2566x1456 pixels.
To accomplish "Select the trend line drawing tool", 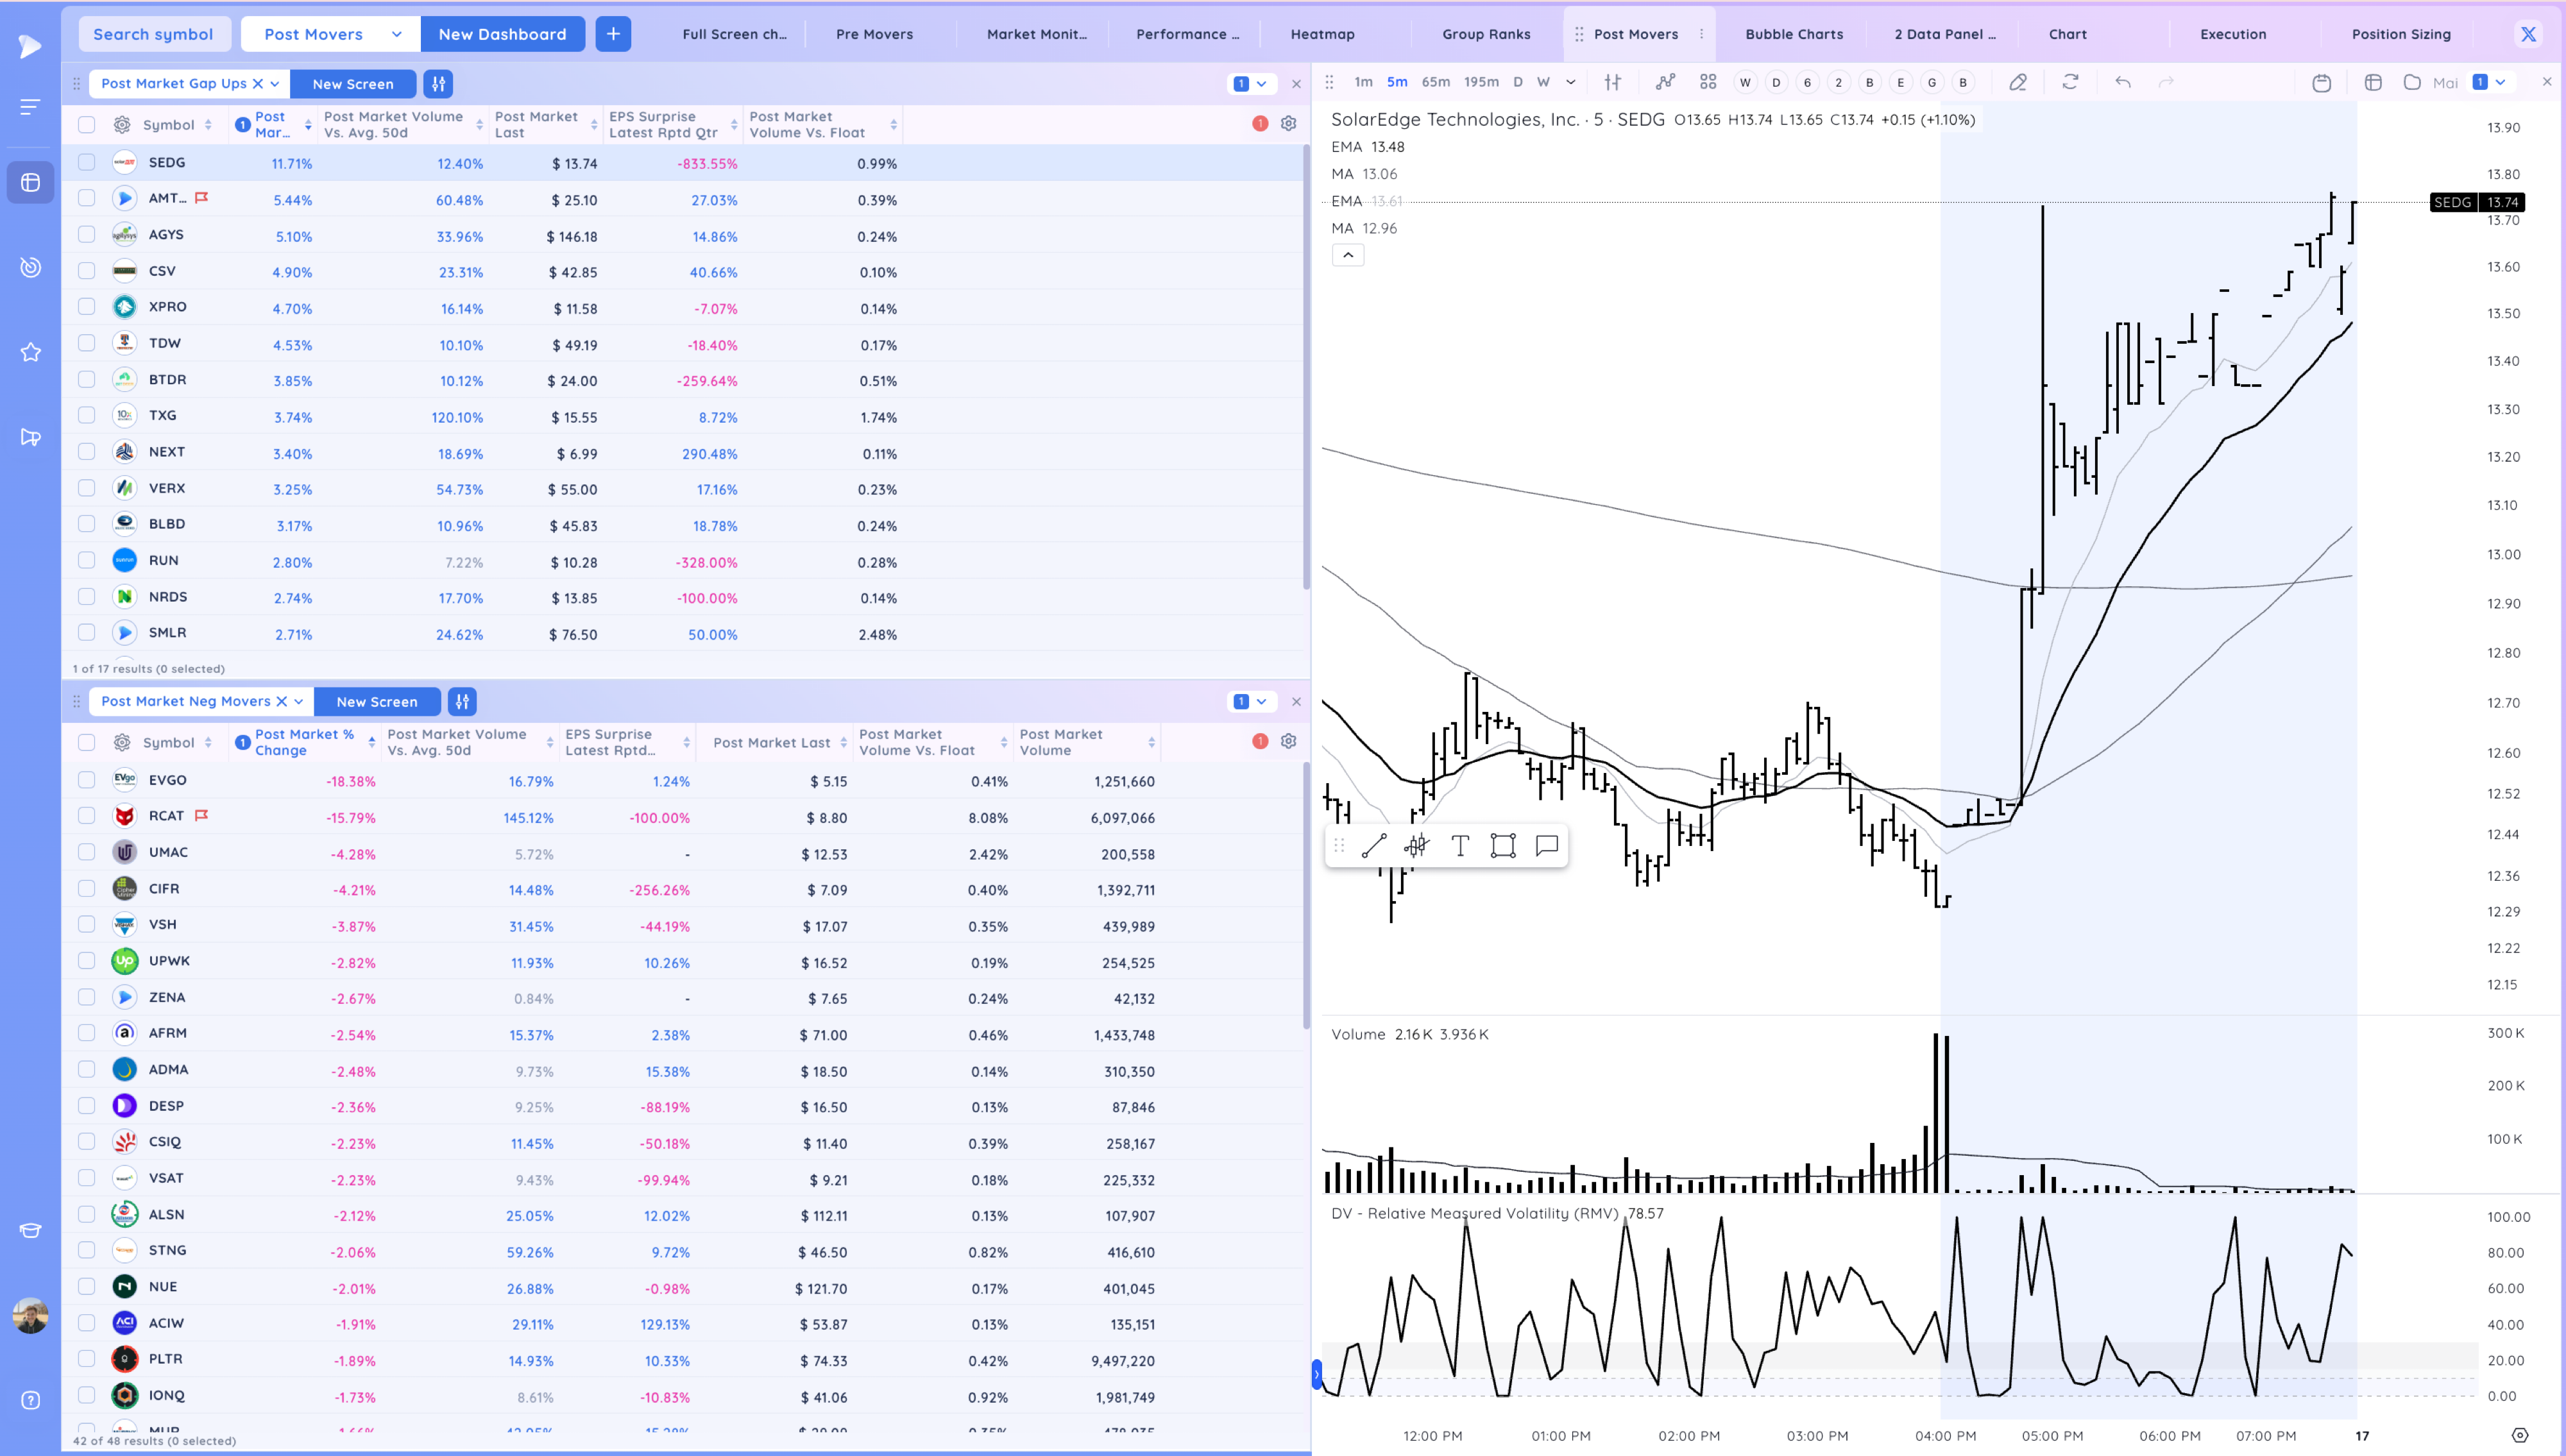I will 1374,846.
